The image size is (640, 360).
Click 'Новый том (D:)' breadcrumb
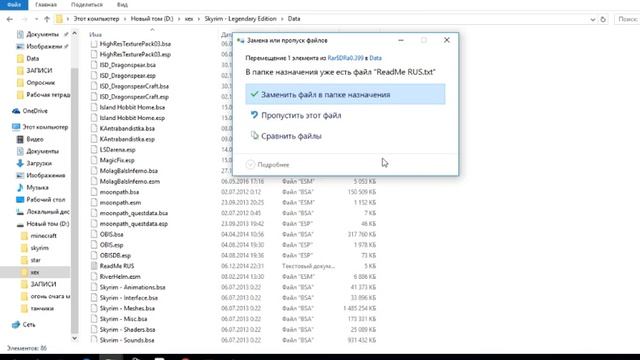click(152, 19)
